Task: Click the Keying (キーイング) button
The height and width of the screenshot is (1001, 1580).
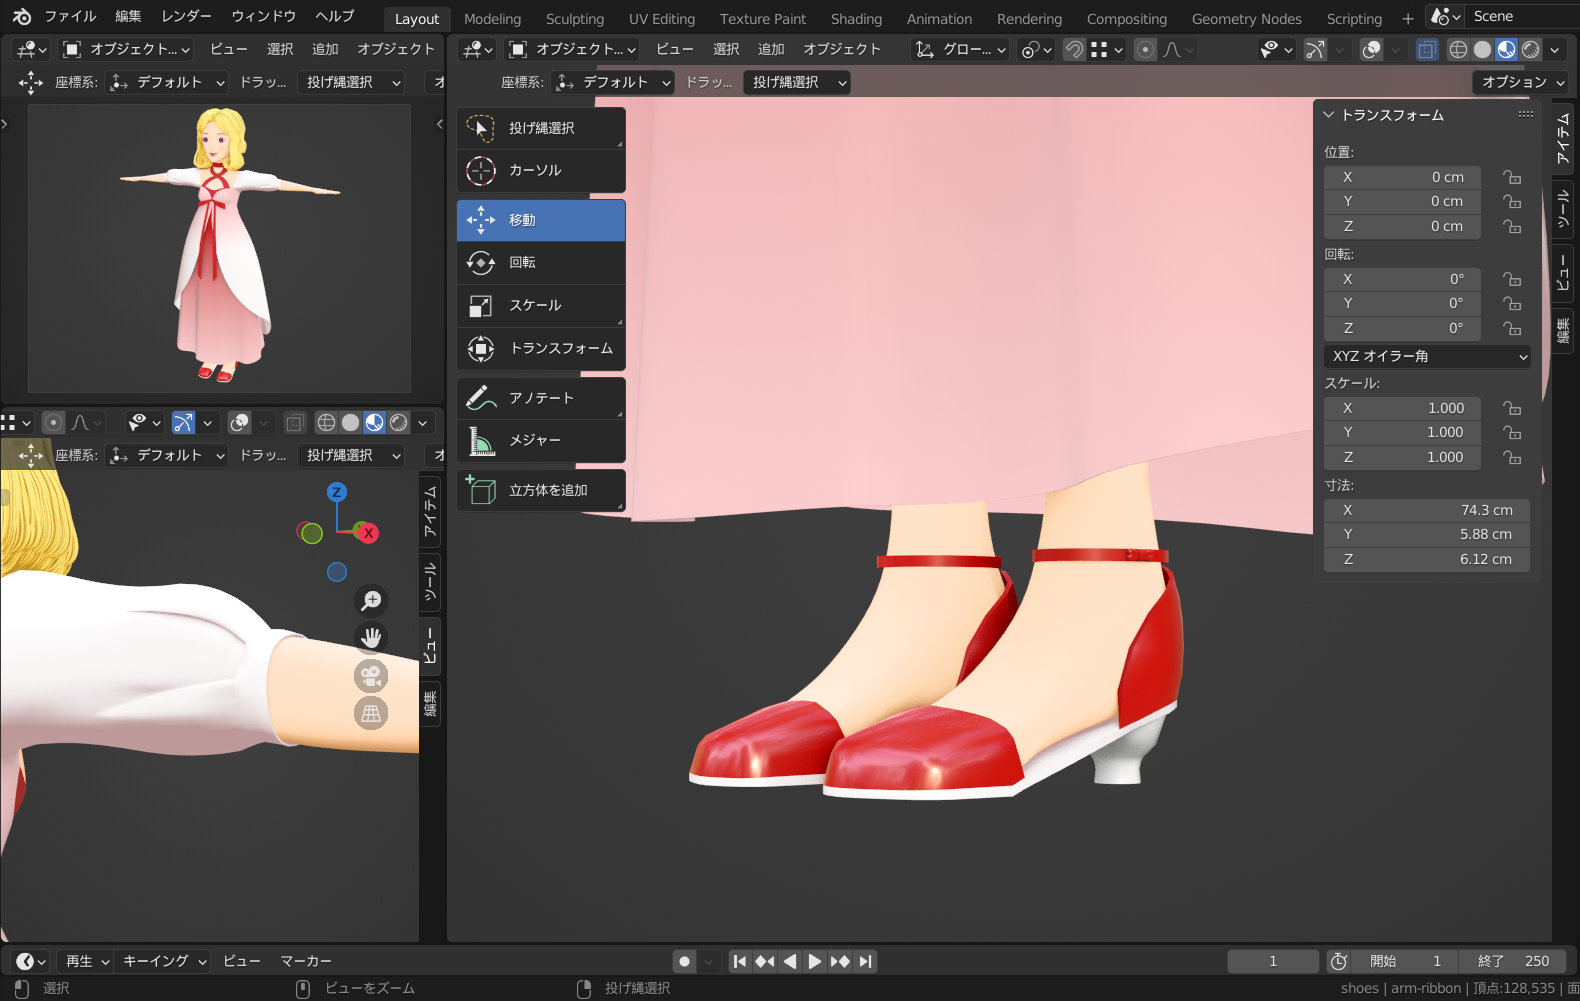Action: [164, 961]
